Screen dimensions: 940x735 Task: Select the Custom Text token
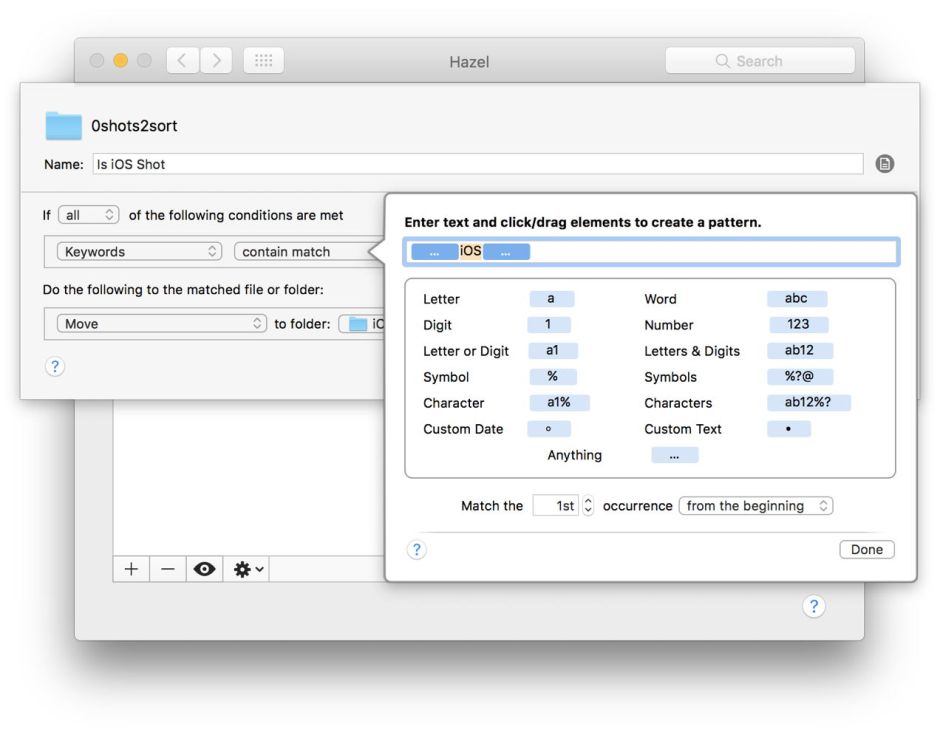[788, 429]
